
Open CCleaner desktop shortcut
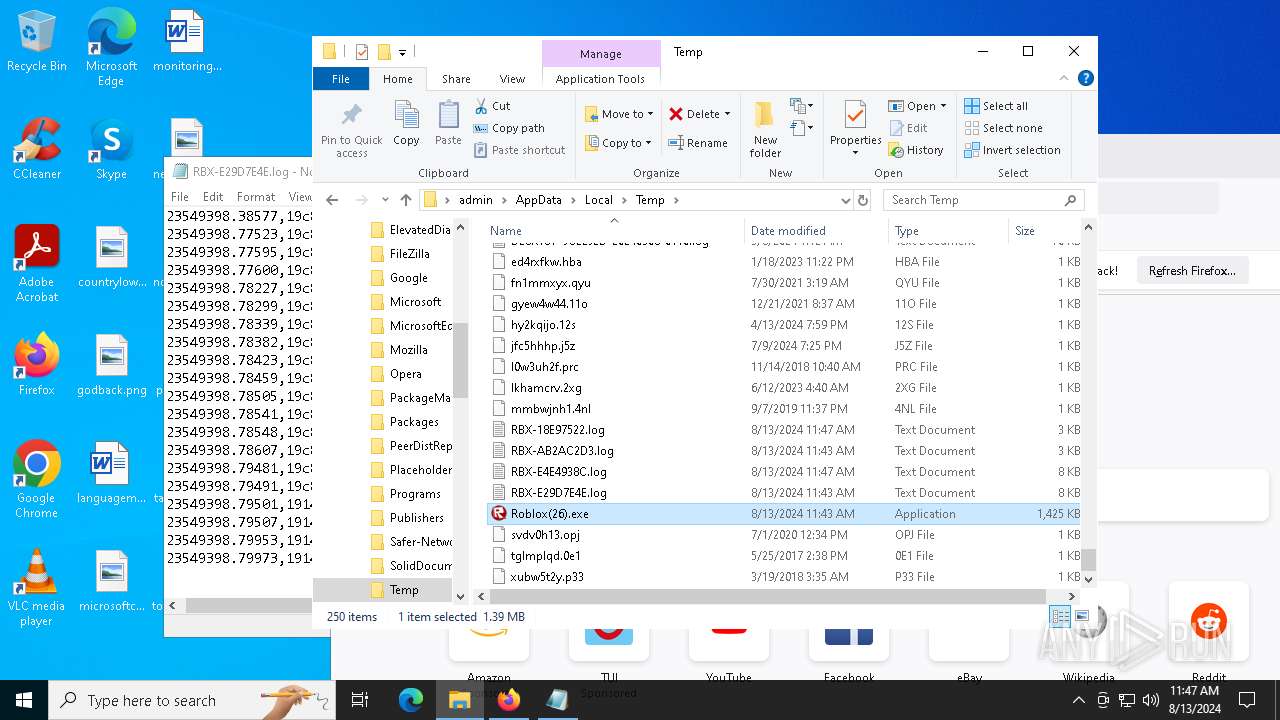tap(37, 148)
